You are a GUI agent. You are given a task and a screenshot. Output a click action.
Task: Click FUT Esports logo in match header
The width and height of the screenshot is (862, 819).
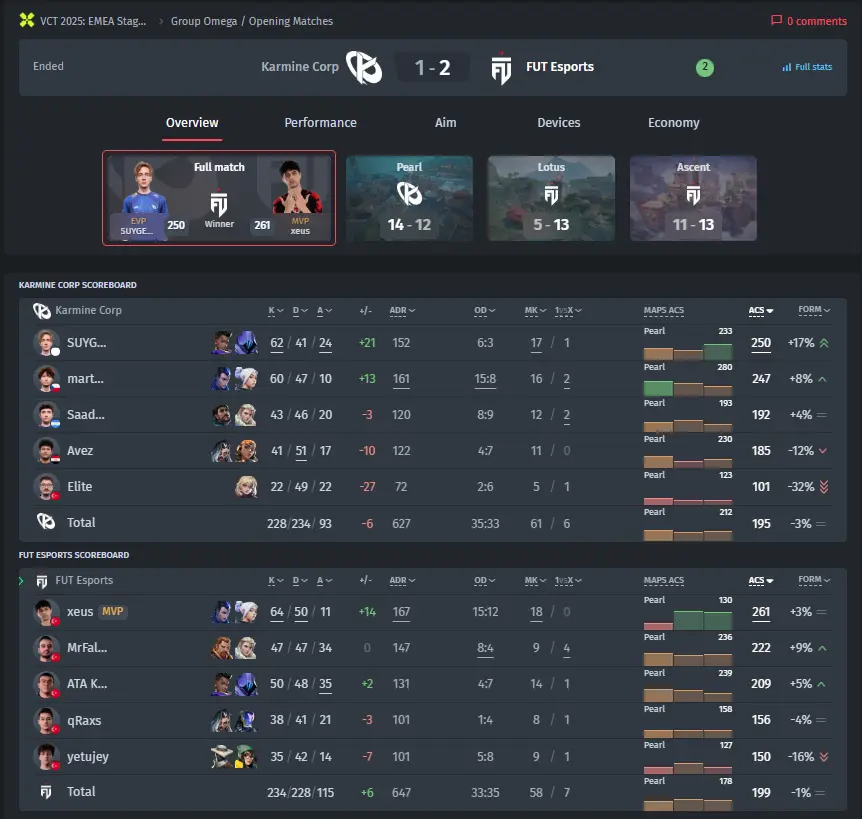tap(501, 69)
